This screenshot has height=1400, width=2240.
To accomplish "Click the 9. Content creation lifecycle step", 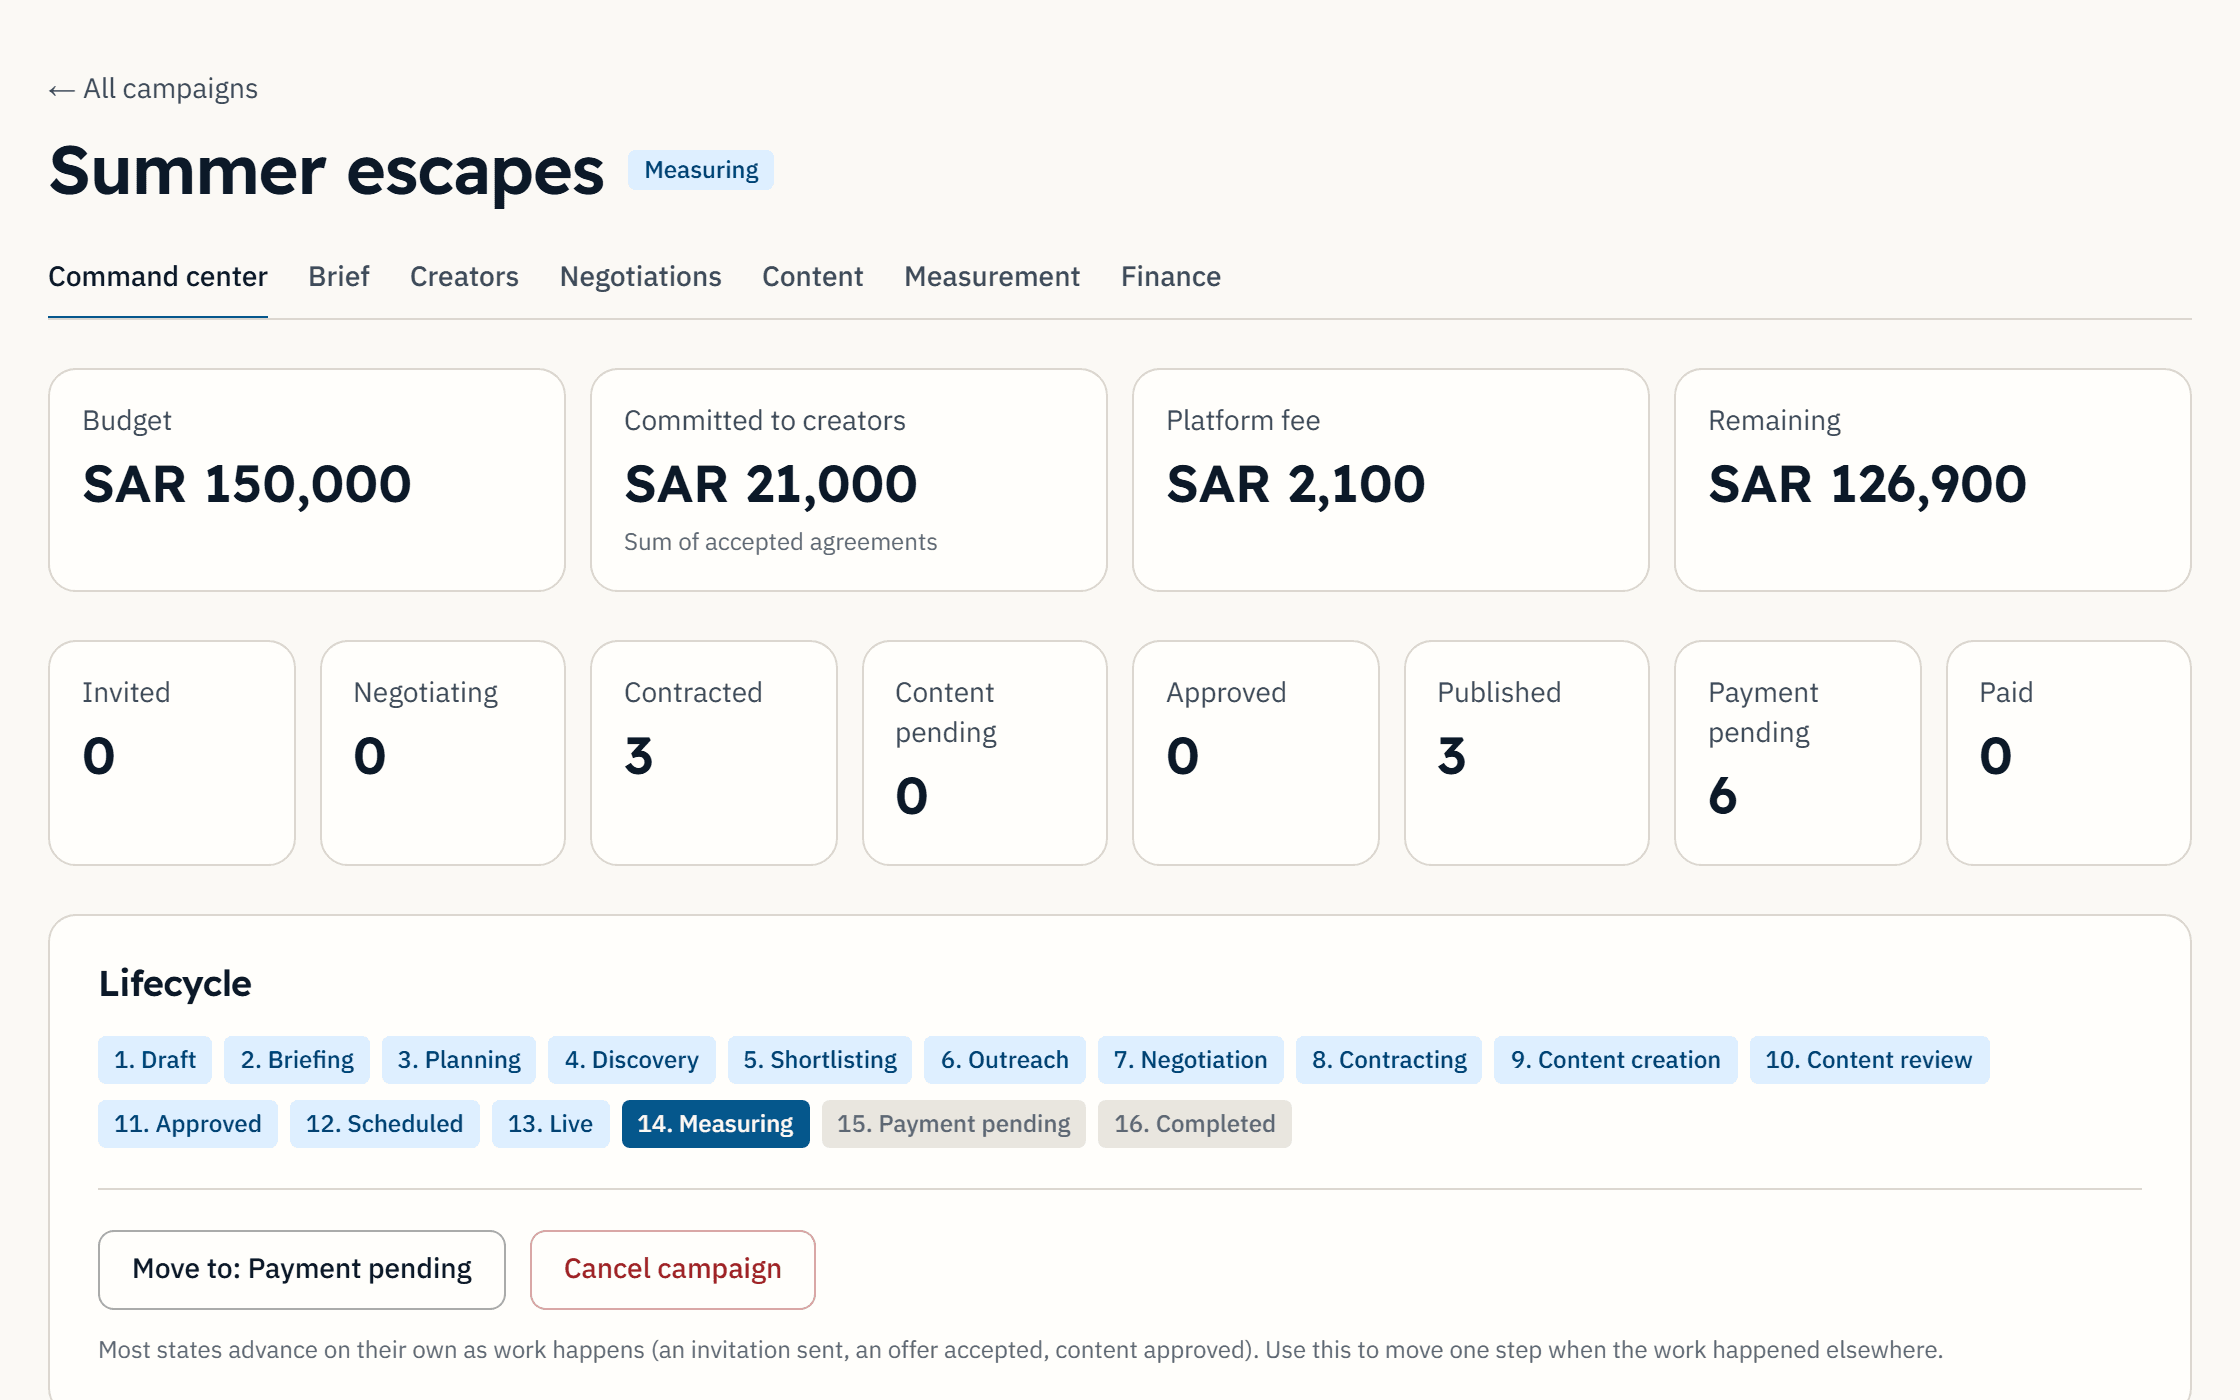I will point(1616,1060).
